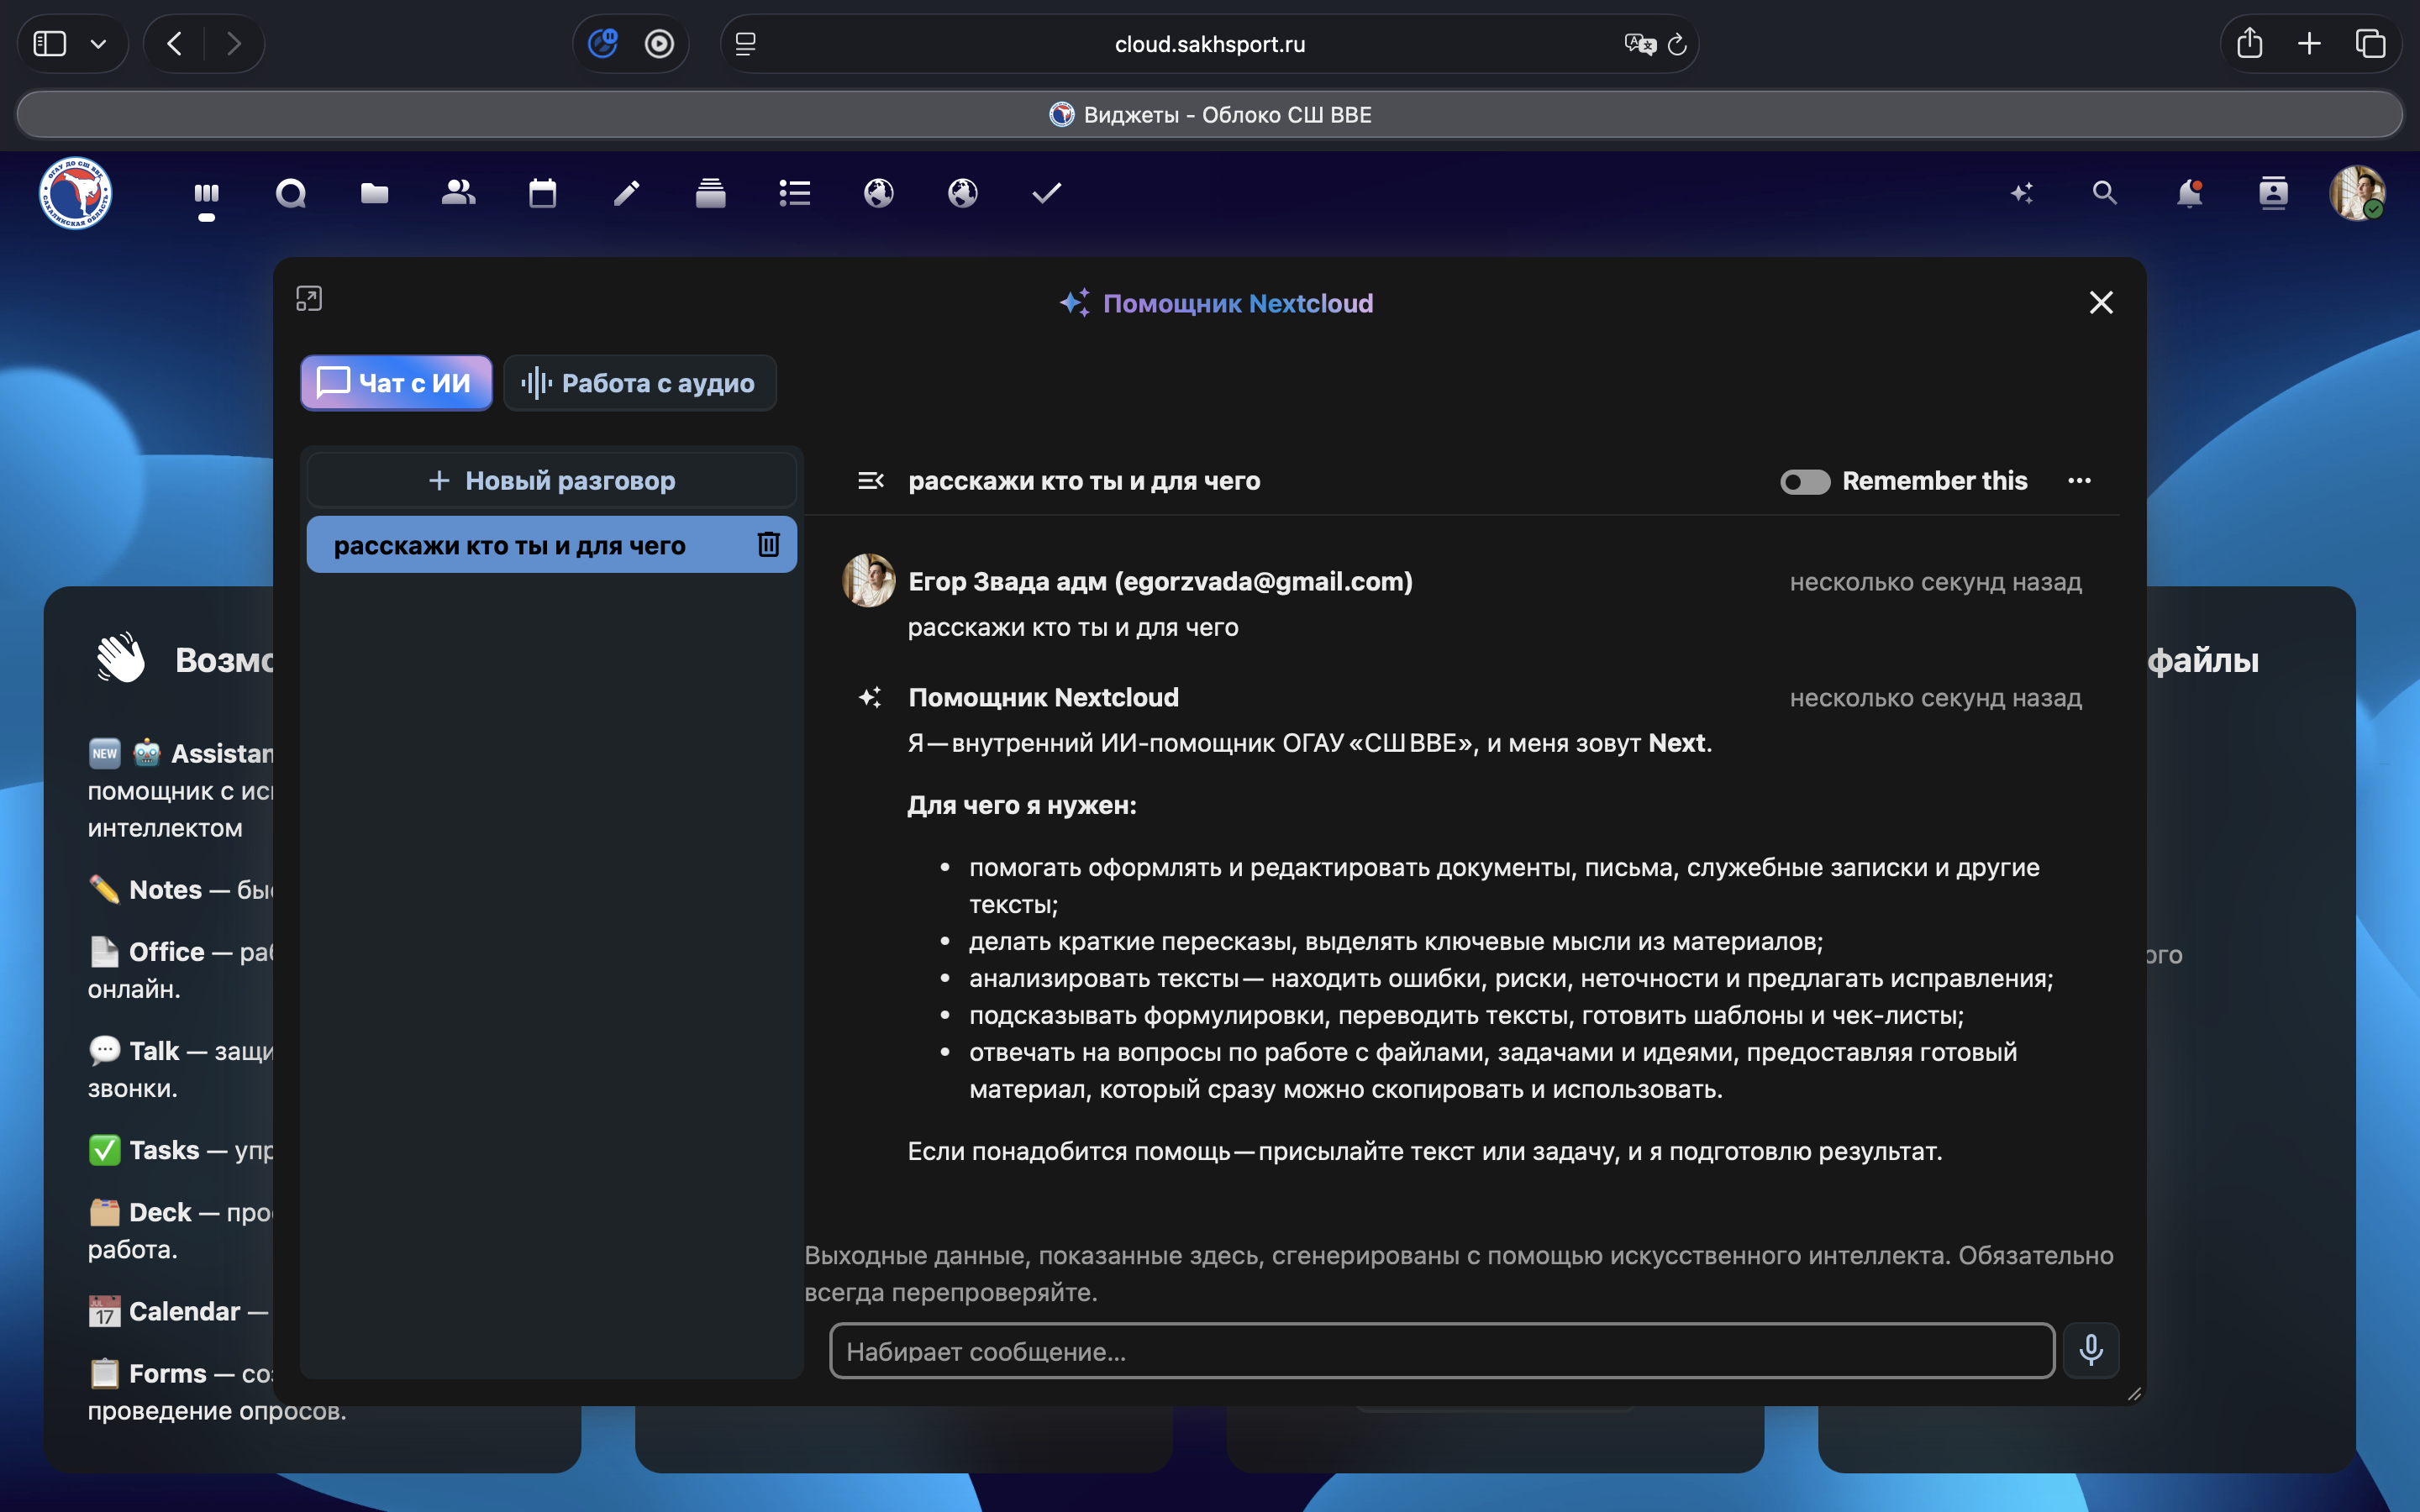Toggle the Remember this switch
The image size is (2420, 1512).
[1805, 482]
